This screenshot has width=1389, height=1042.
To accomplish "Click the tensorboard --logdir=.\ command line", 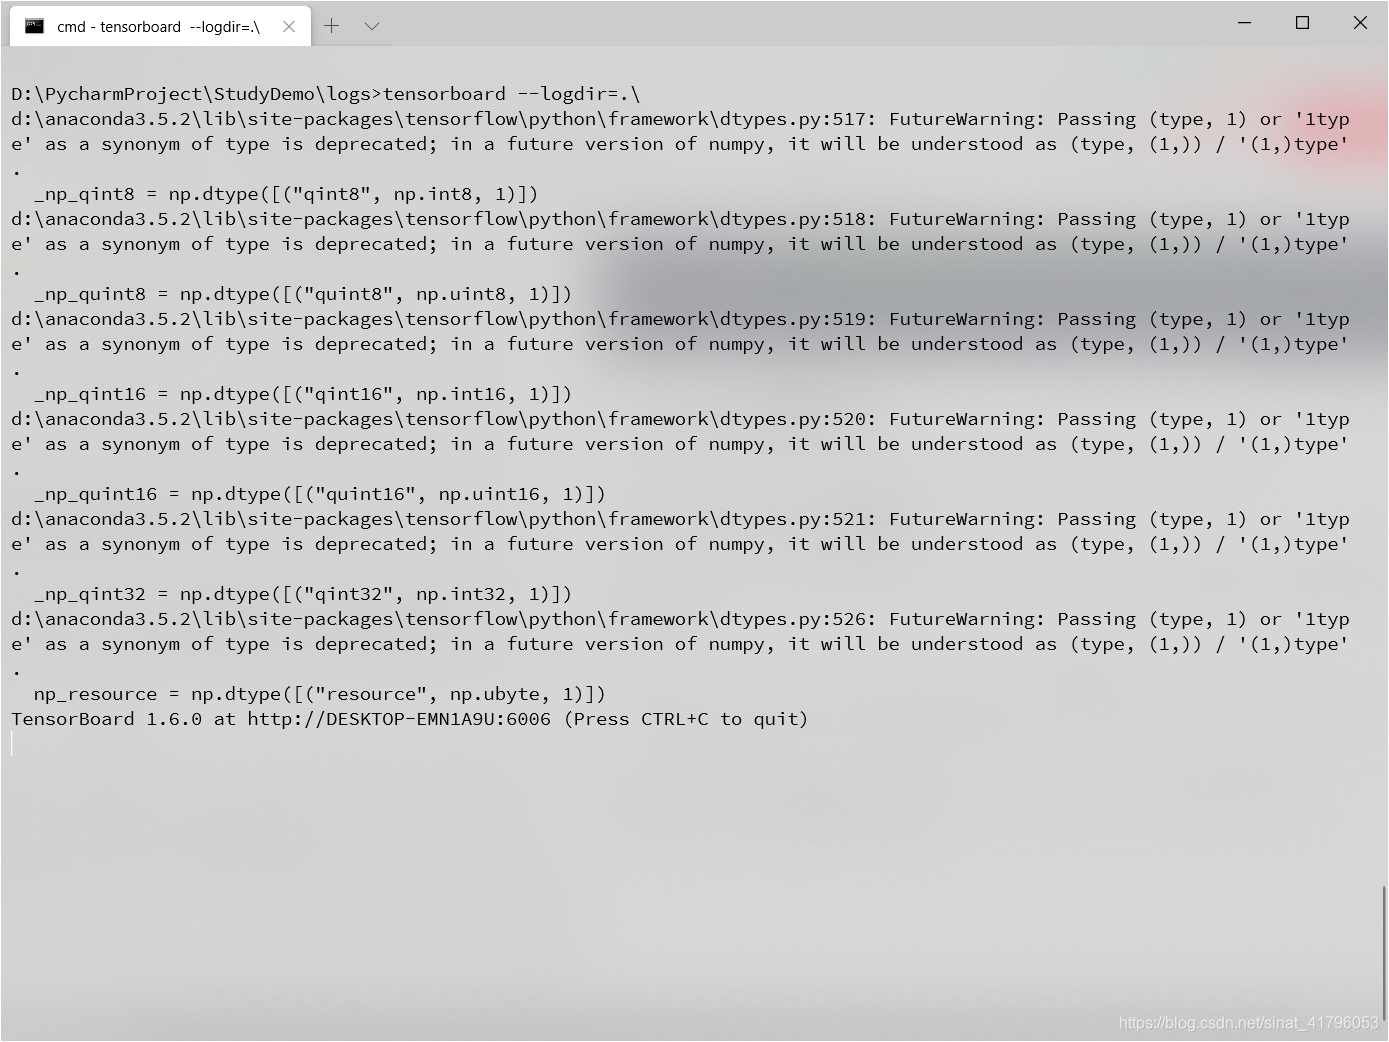I will click(x=325, y=94).
